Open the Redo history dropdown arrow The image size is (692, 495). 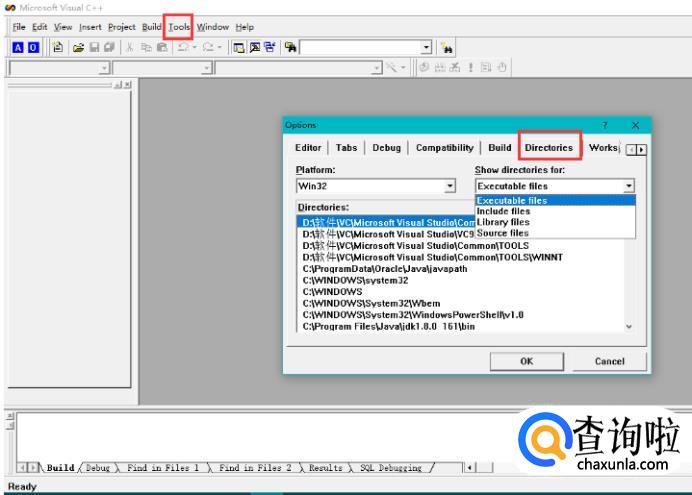[219, 47]
